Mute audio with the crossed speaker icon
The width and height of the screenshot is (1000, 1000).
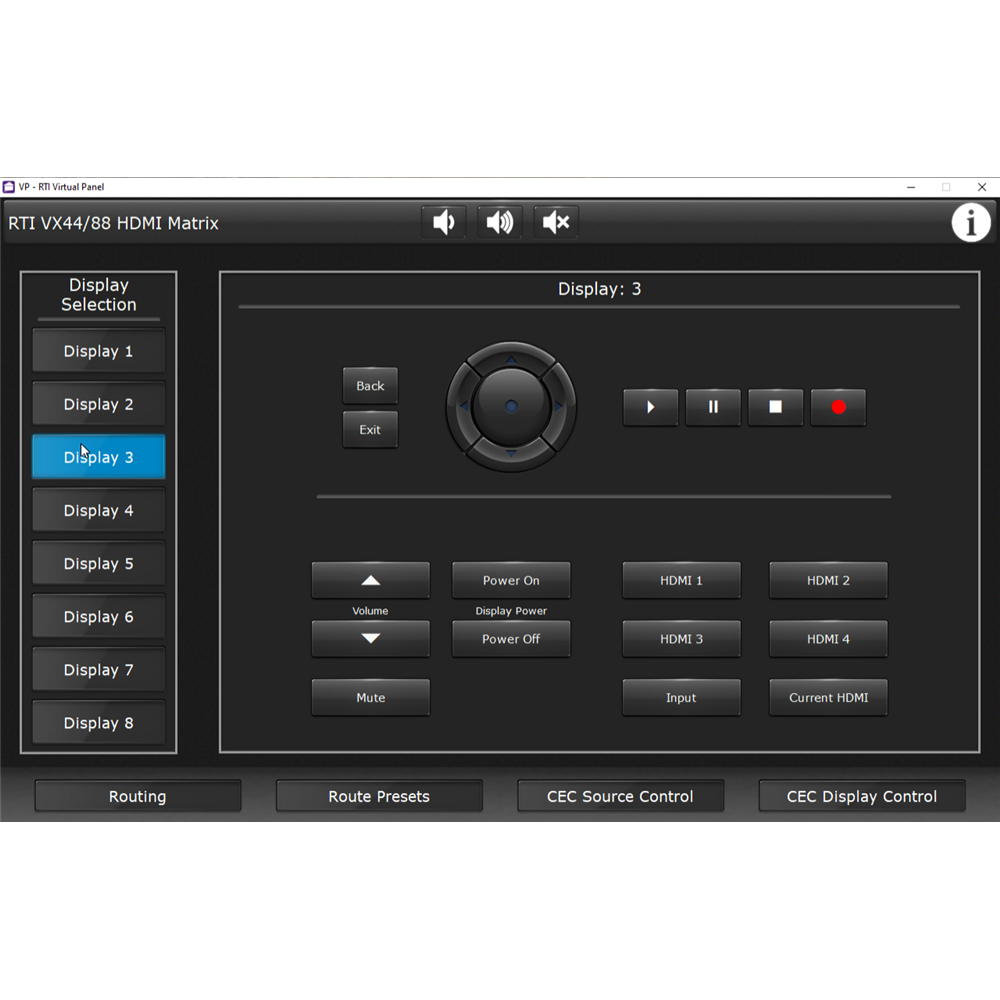coord(556,222)
